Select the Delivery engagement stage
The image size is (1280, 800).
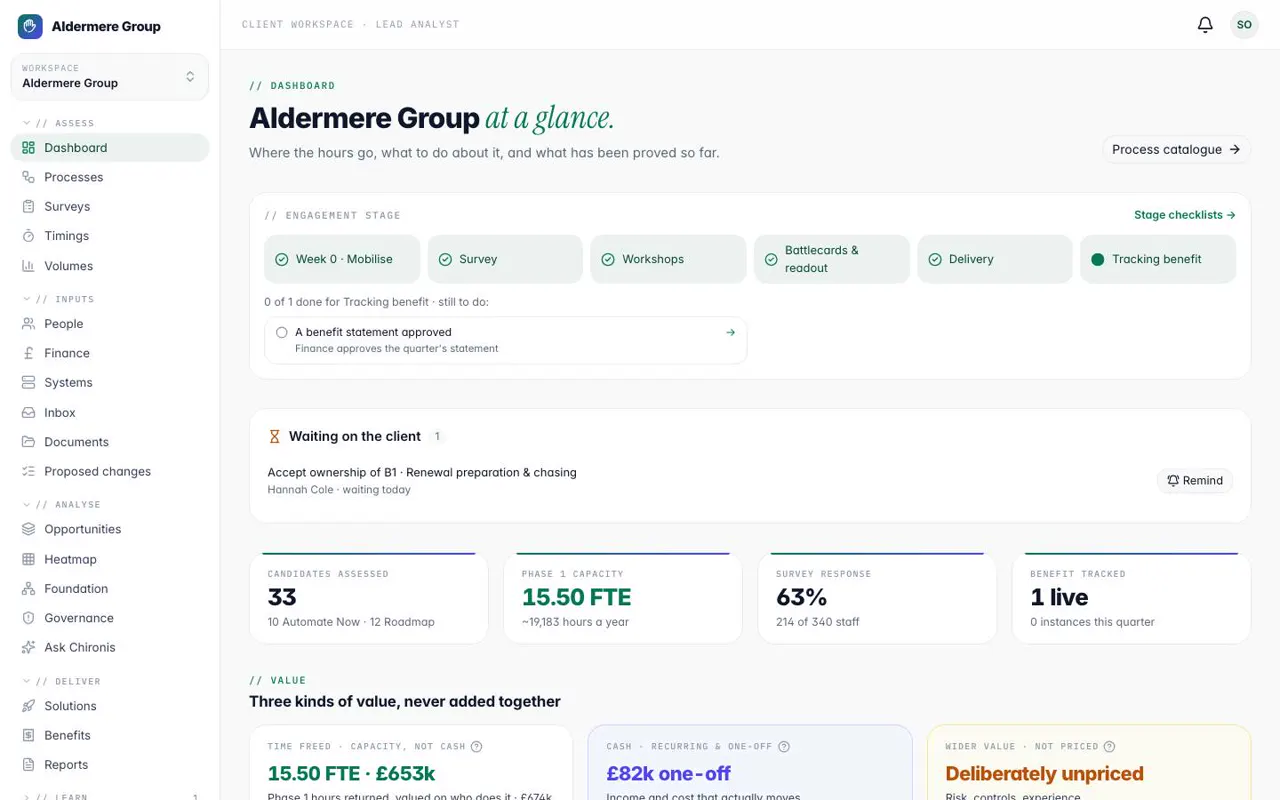click(x=995, y=259)
